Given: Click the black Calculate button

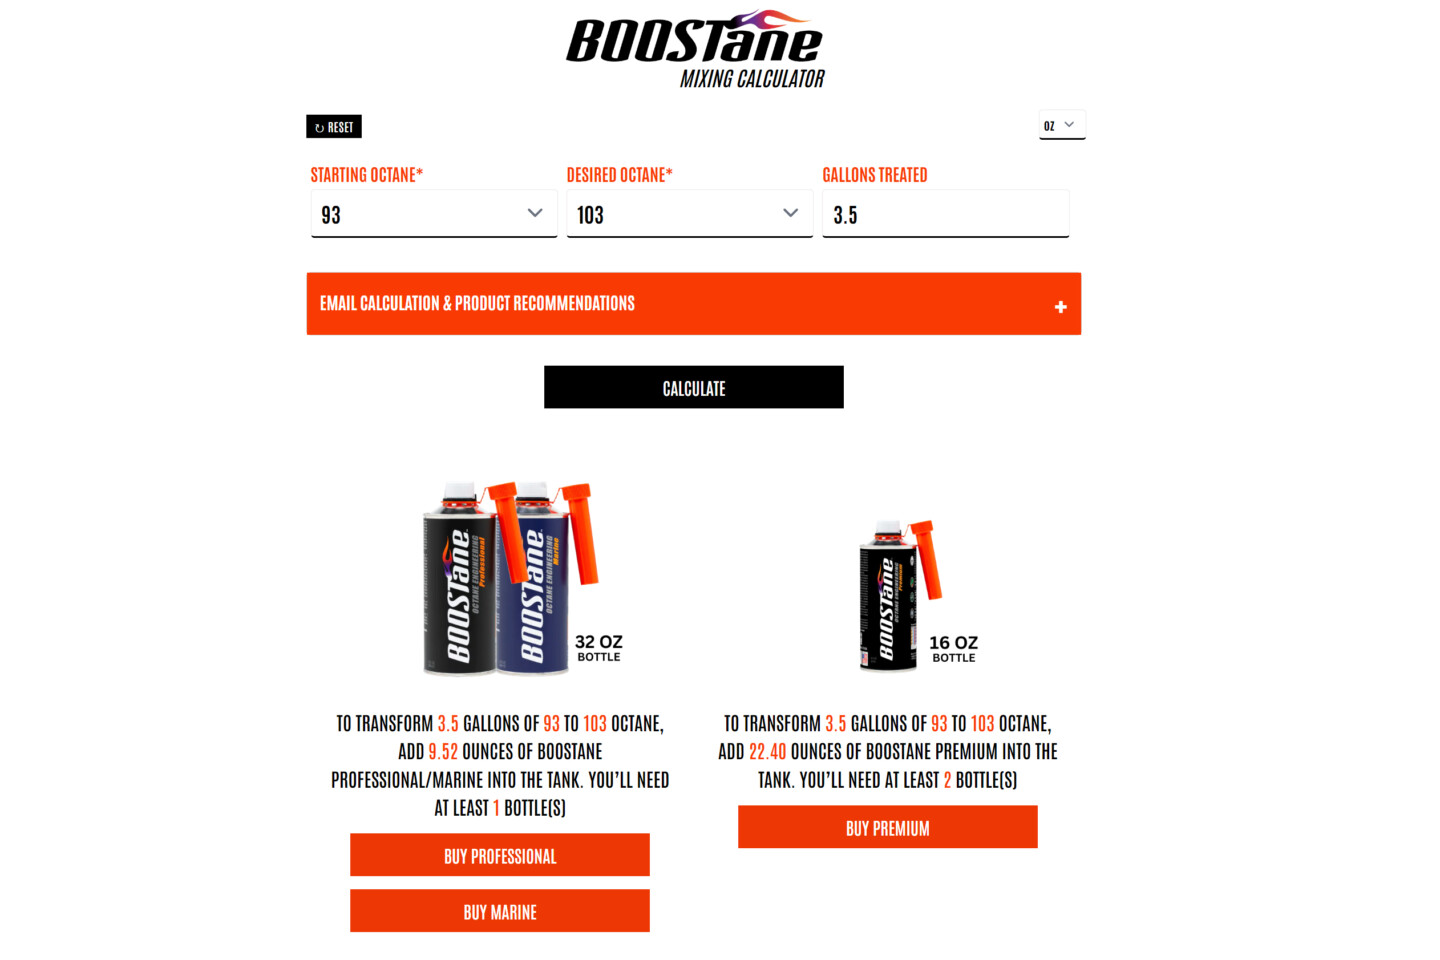Looking at the screenshot, I should click(x=694, y=387).
